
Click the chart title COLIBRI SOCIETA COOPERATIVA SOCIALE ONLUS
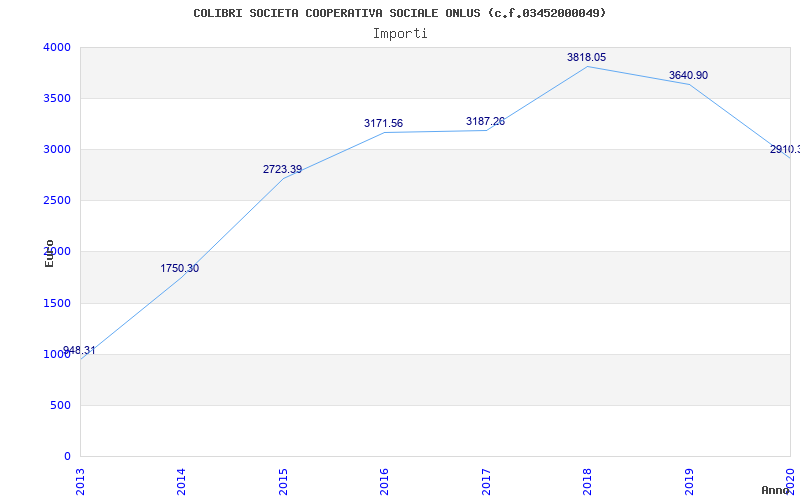pos(400,13)
